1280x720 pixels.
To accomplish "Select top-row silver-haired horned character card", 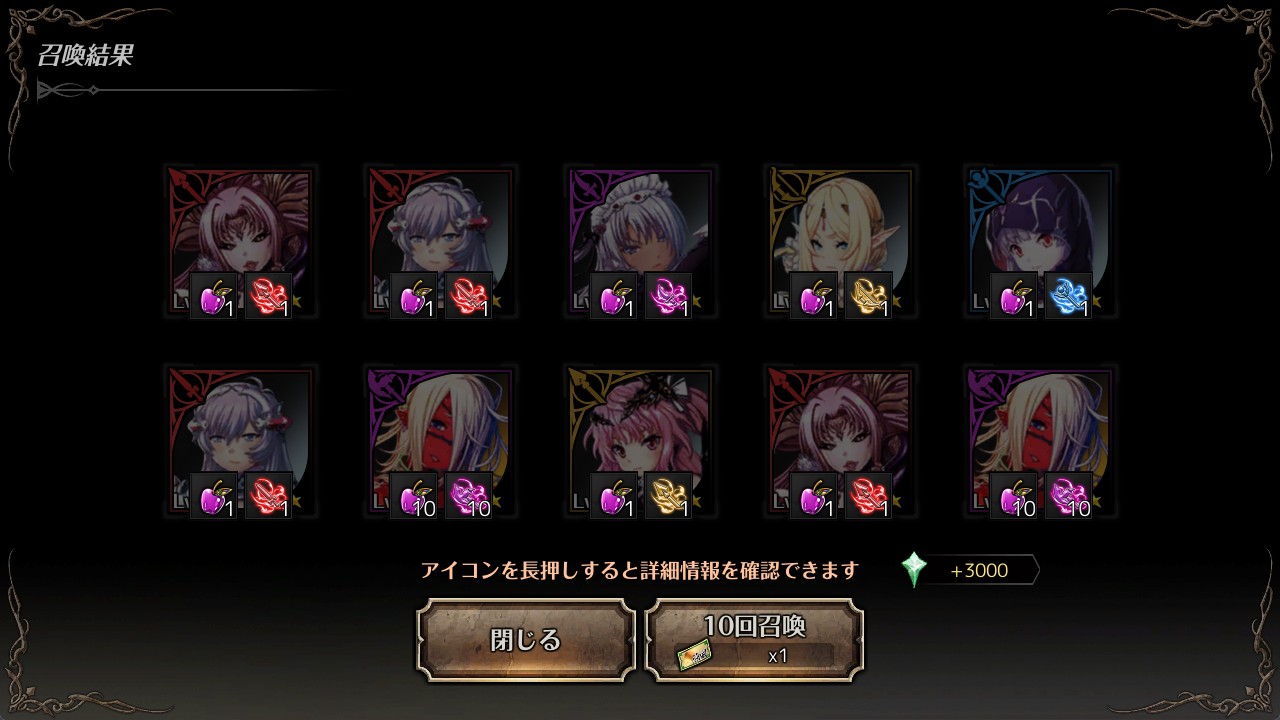I will coord(440,242).
